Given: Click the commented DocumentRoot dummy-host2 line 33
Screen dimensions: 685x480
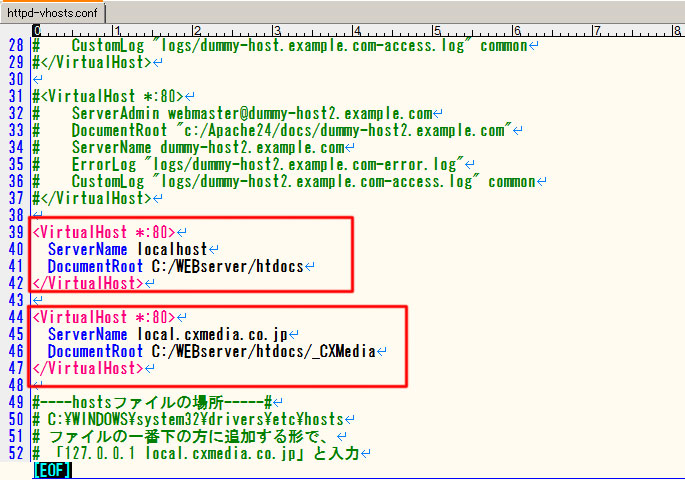Looking at the screenshot, I should pos(292,130).
